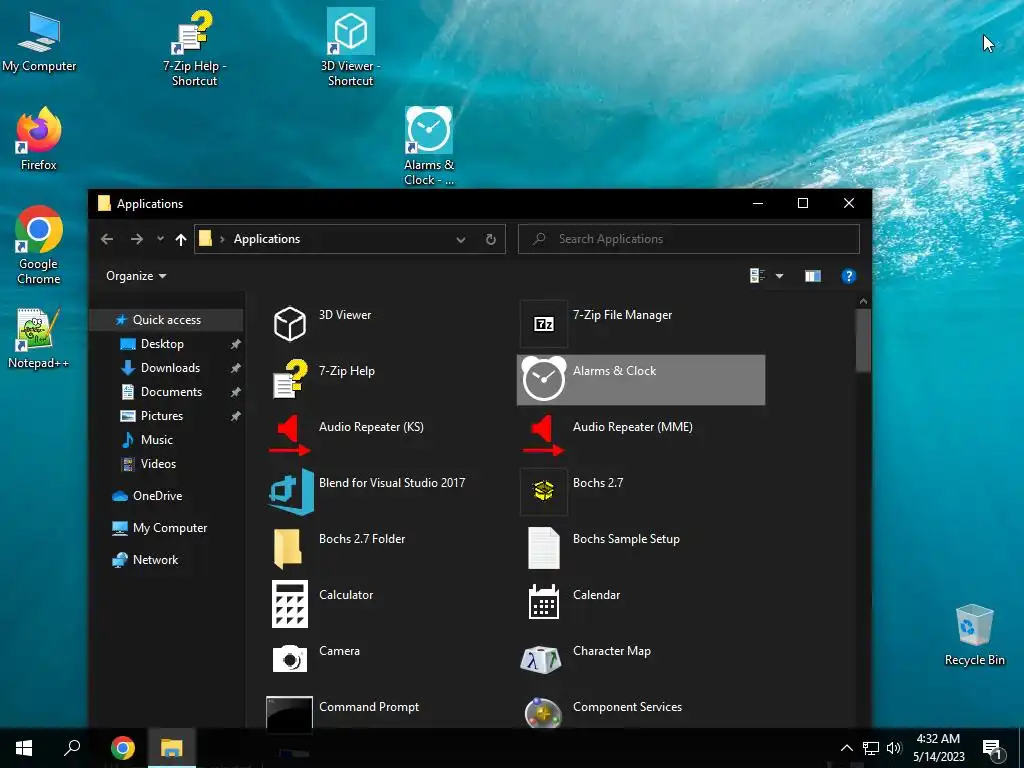
Task: Select Quick access in the navigation pane
Action: [x=167, y=320]
